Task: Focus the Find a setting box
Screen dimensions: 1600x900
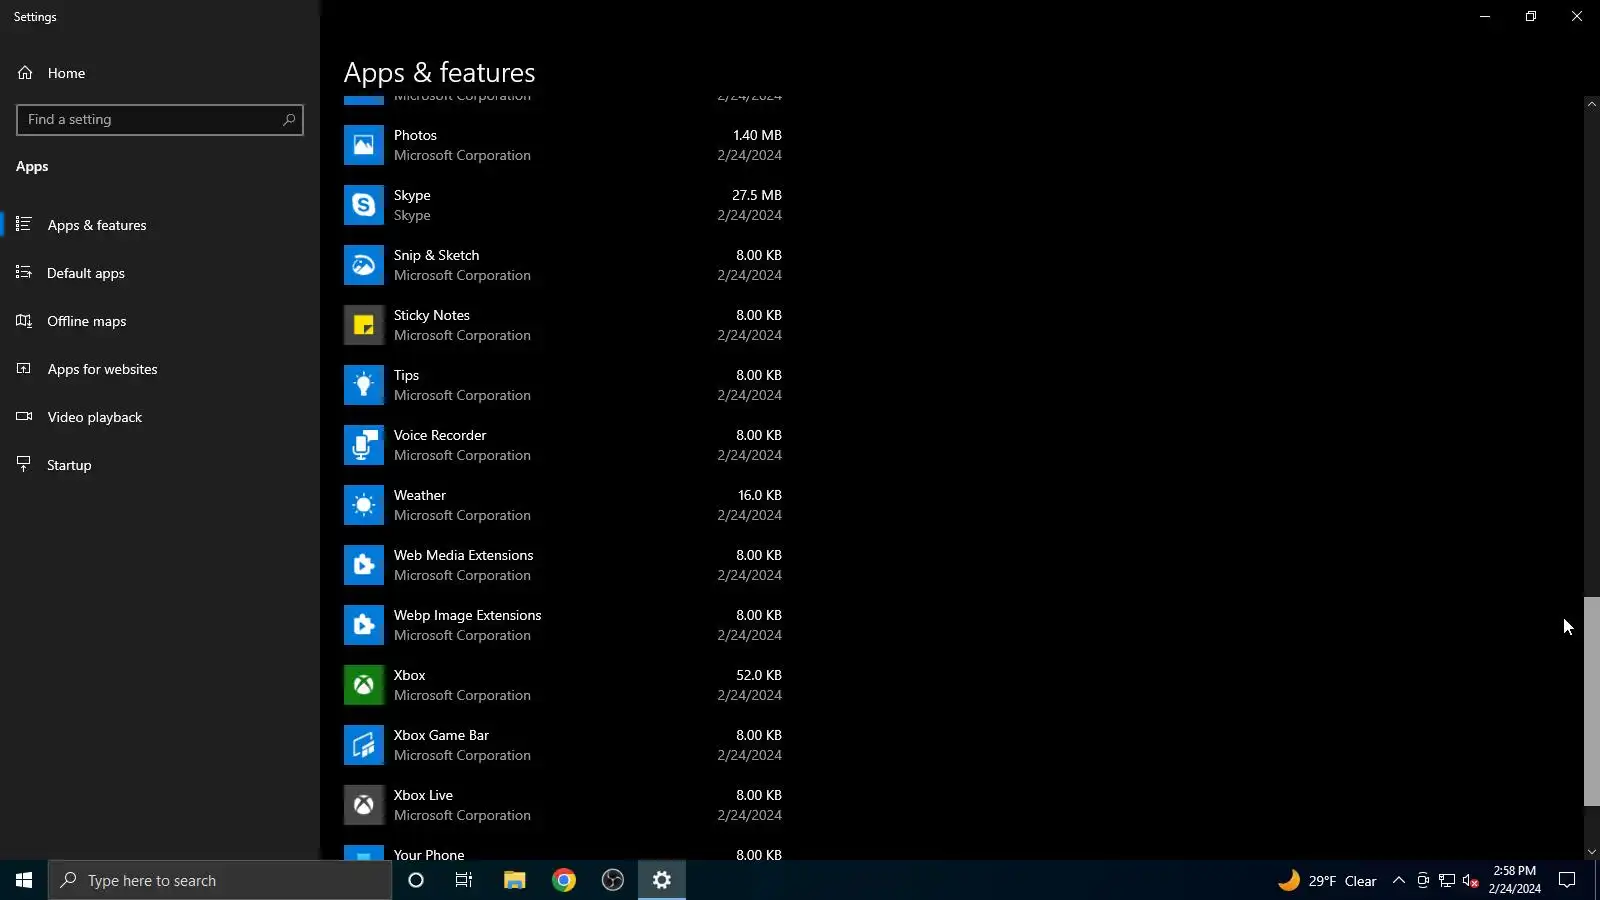Action: pyautogui.click(x=160, y=120)
